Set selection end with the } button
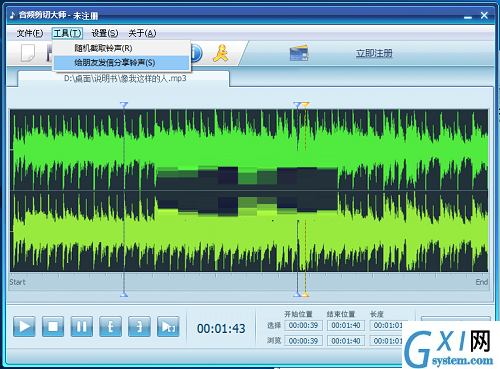500x369 pixels. pos(139,326)
